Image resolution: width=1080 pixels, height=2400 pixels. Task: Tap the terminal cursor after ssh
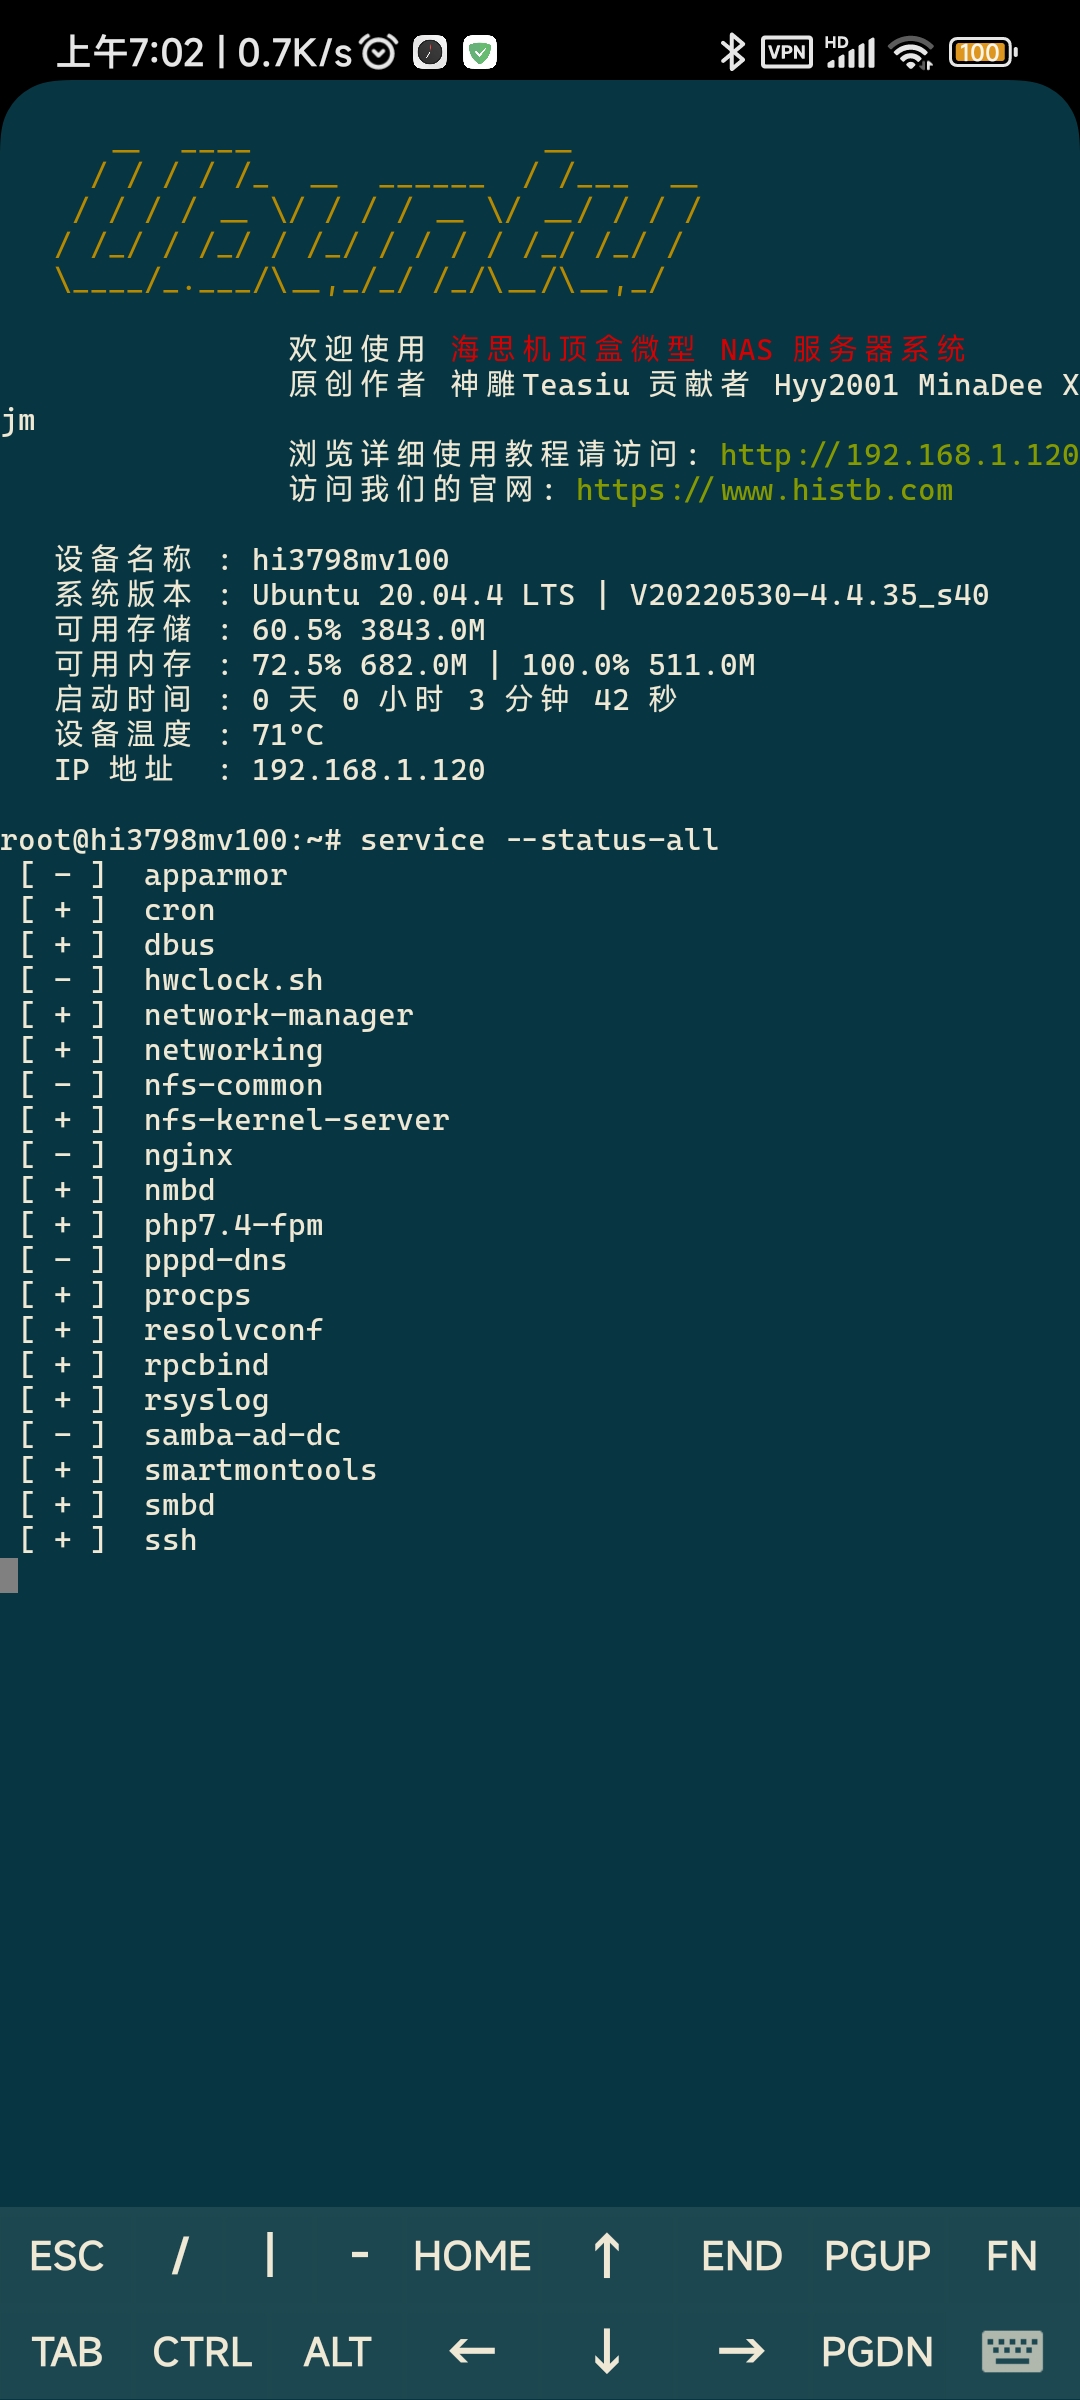click(9, 1575)
